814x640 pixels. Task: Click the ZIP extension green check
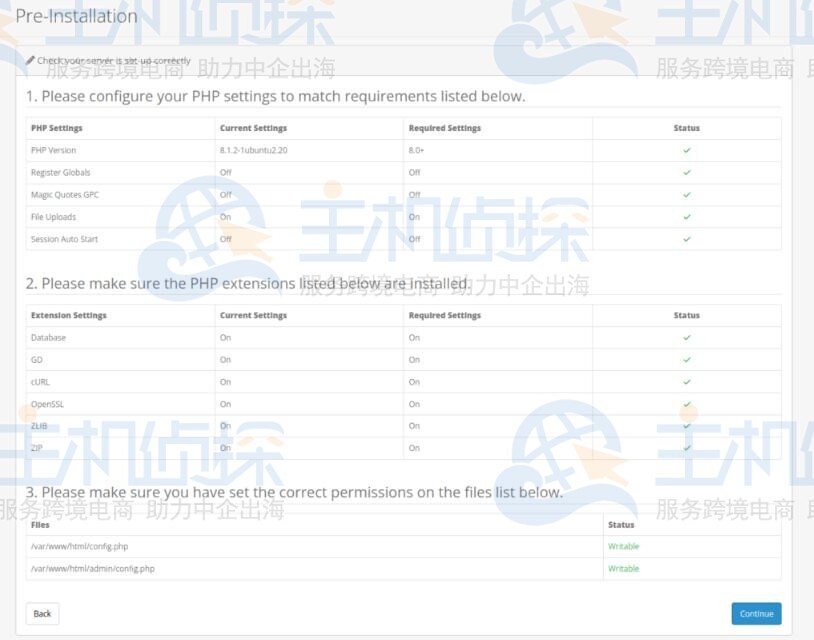click(x=686, y=448)
